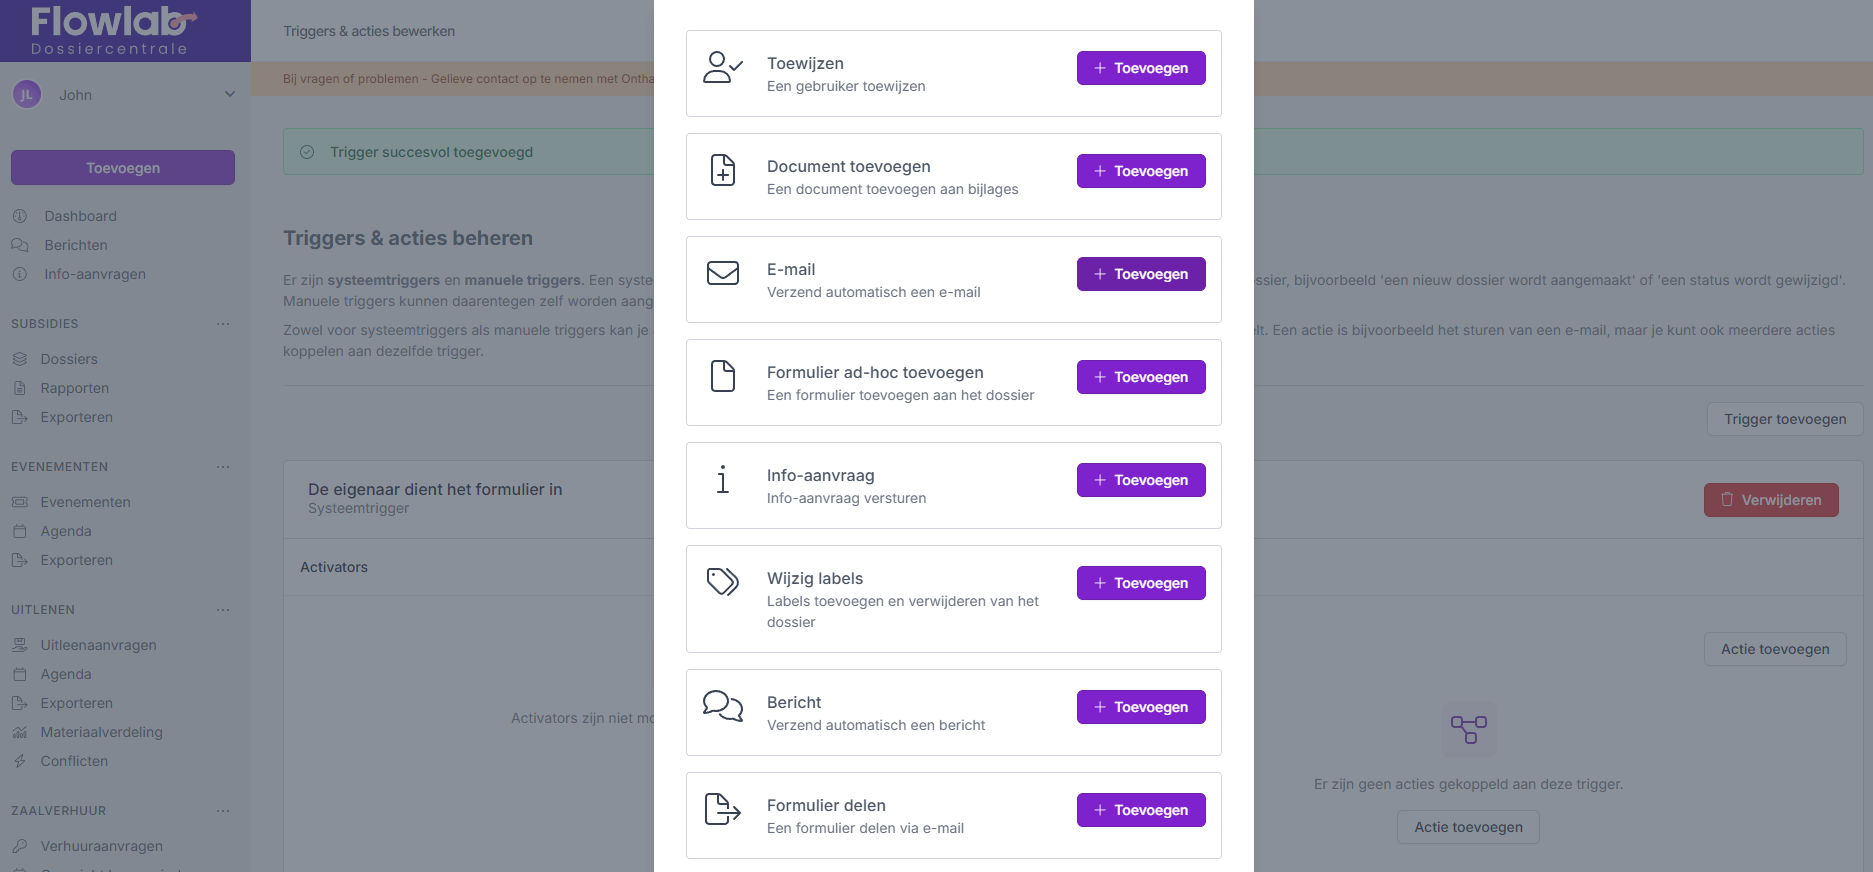Click the Formulier delen share icon
The image size is (1873, 872).
[x=722, y=809]
